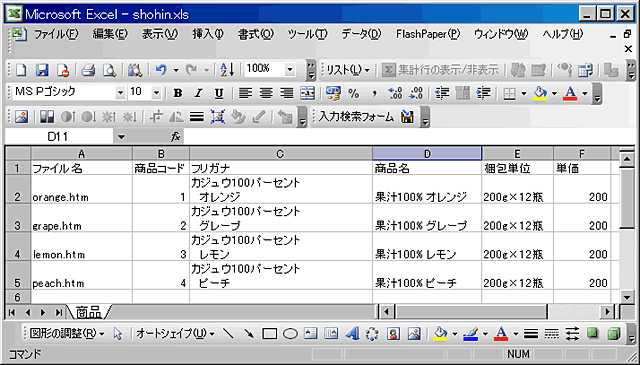Insert a text box
The height and width of the screenshot is (365, 640).
pos(311,334)
